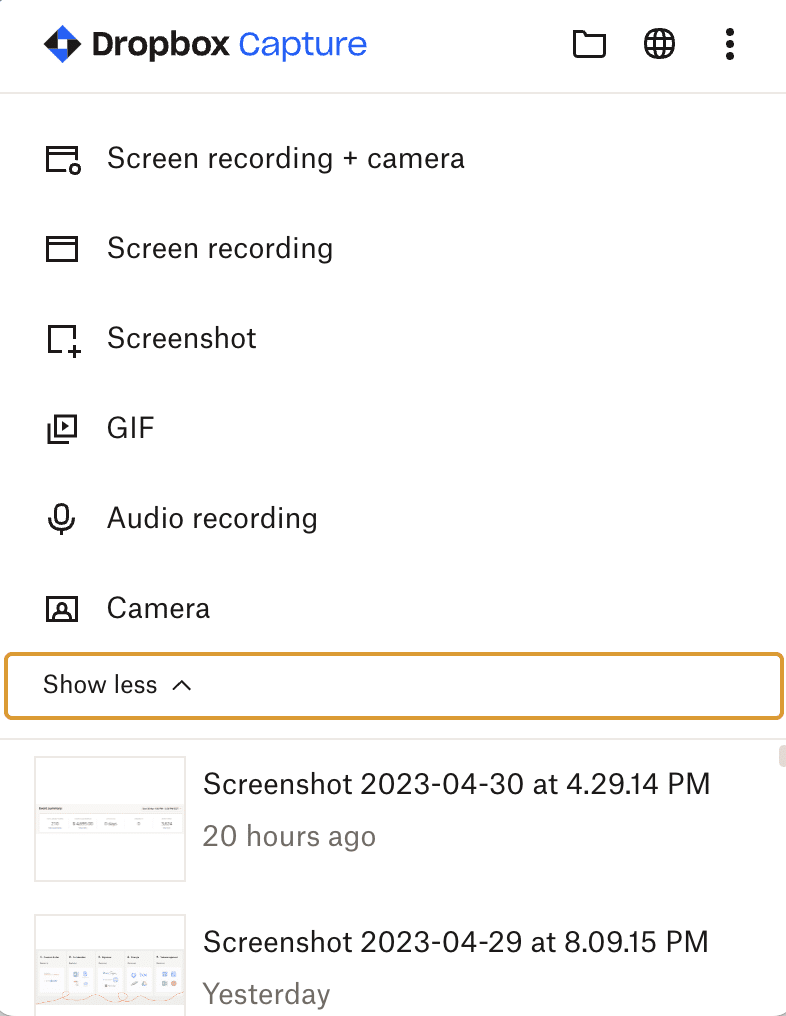Click the globe icon in header
This screenshot has height=1016, width=786.
[659, 44]
